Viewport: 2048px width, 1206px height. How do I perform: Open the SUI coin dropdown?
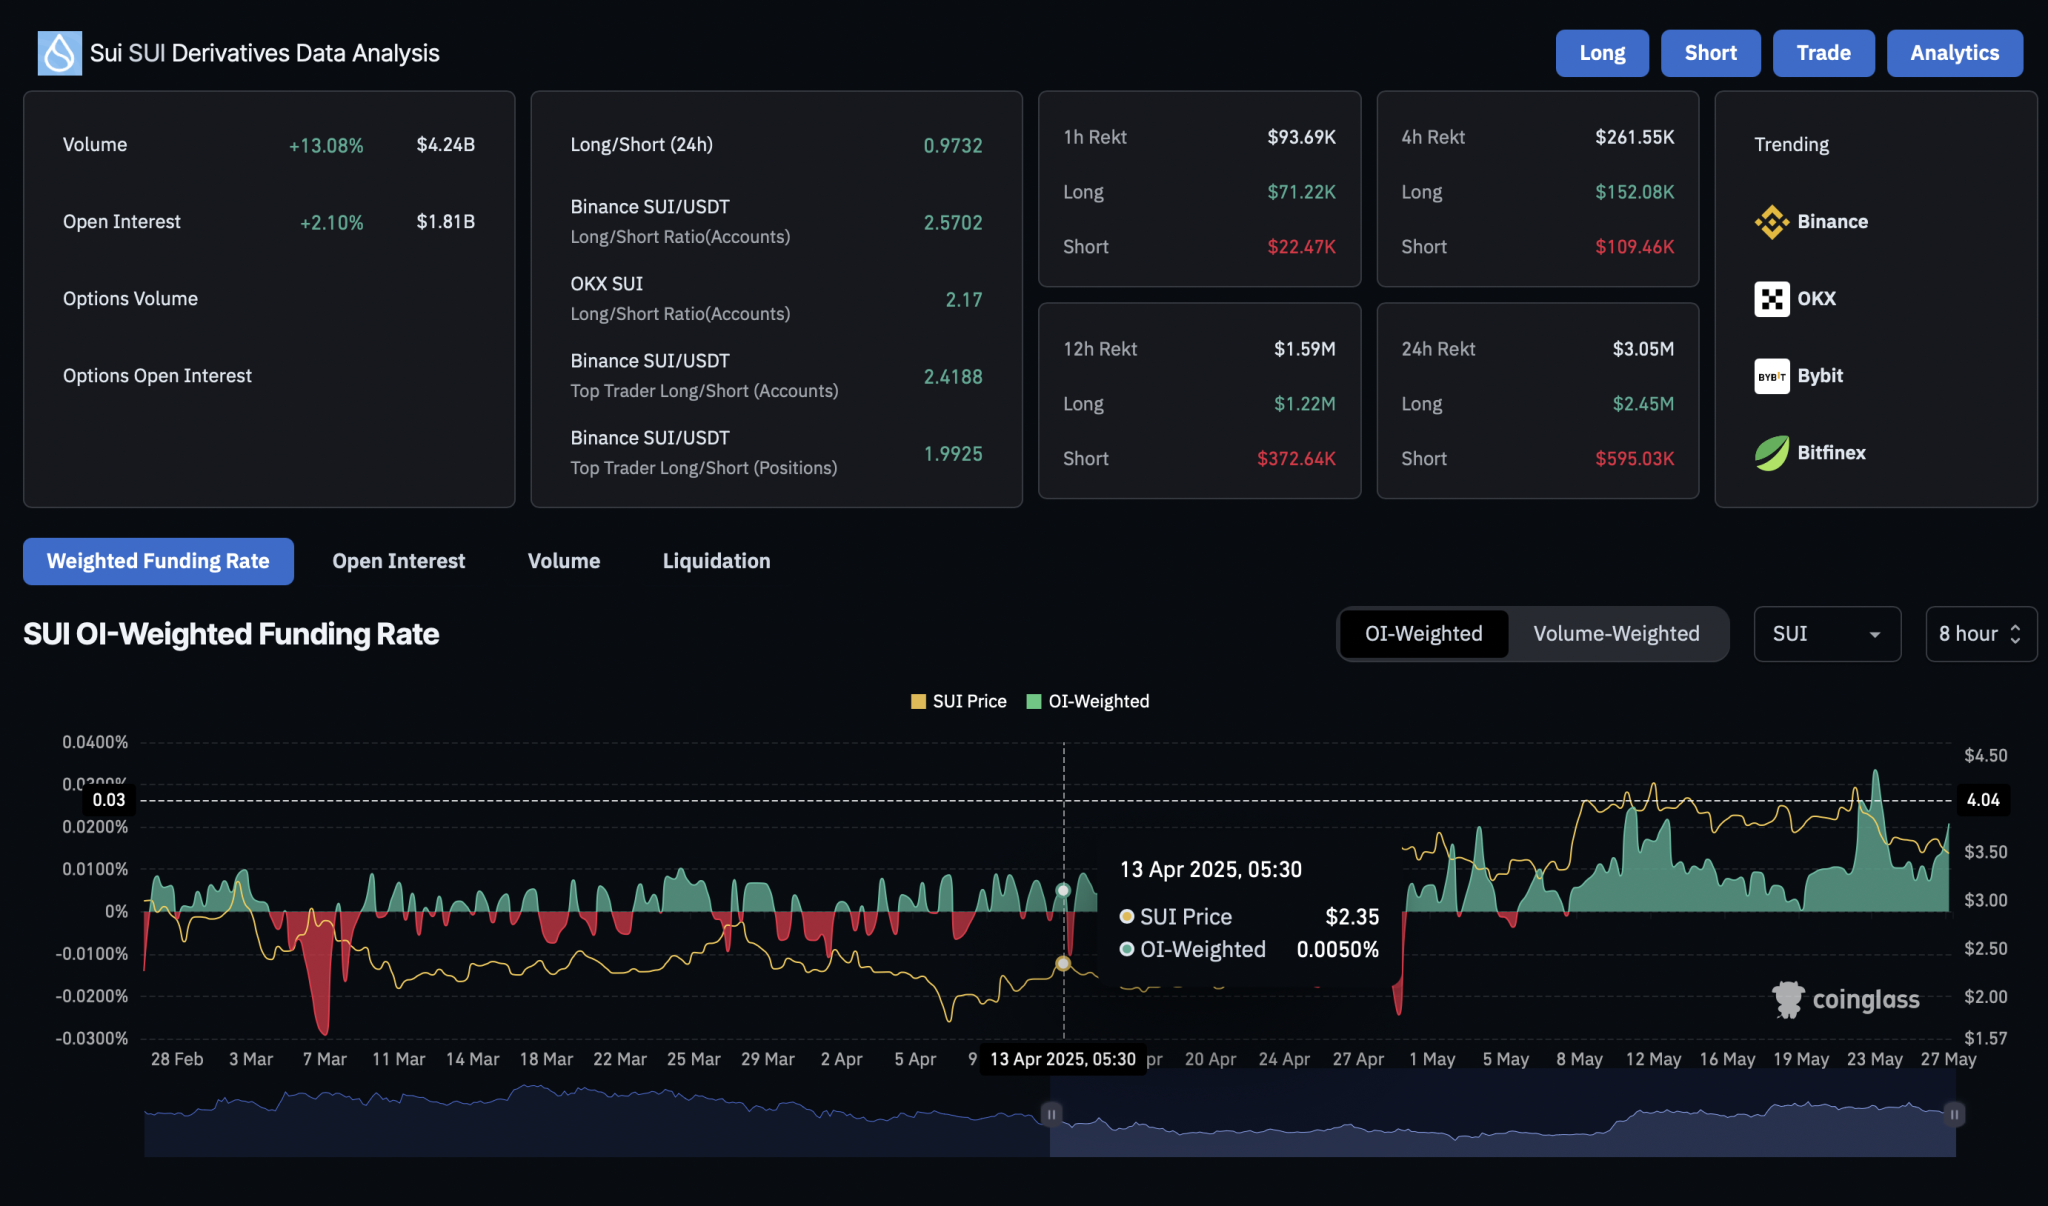click(1826, 634)
